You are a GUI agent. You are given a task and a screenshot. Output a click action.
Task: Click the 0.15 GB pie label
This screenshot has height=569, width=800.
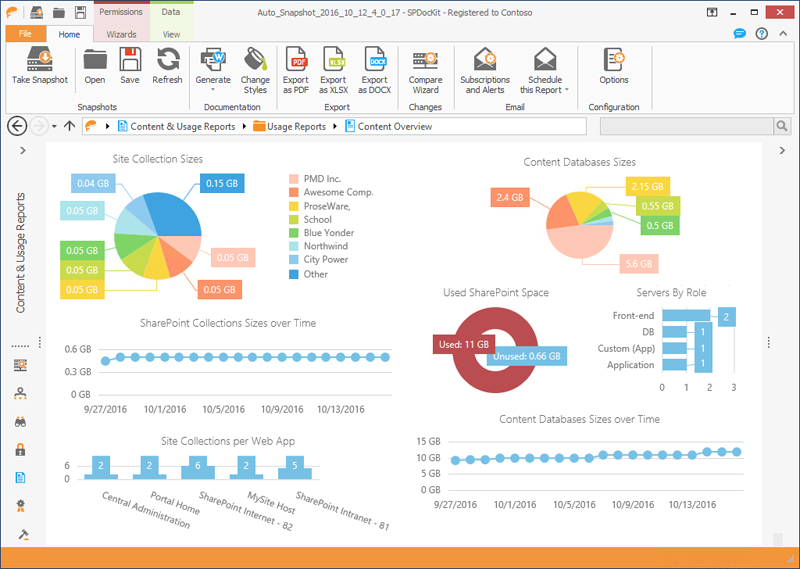click(222, 183)
